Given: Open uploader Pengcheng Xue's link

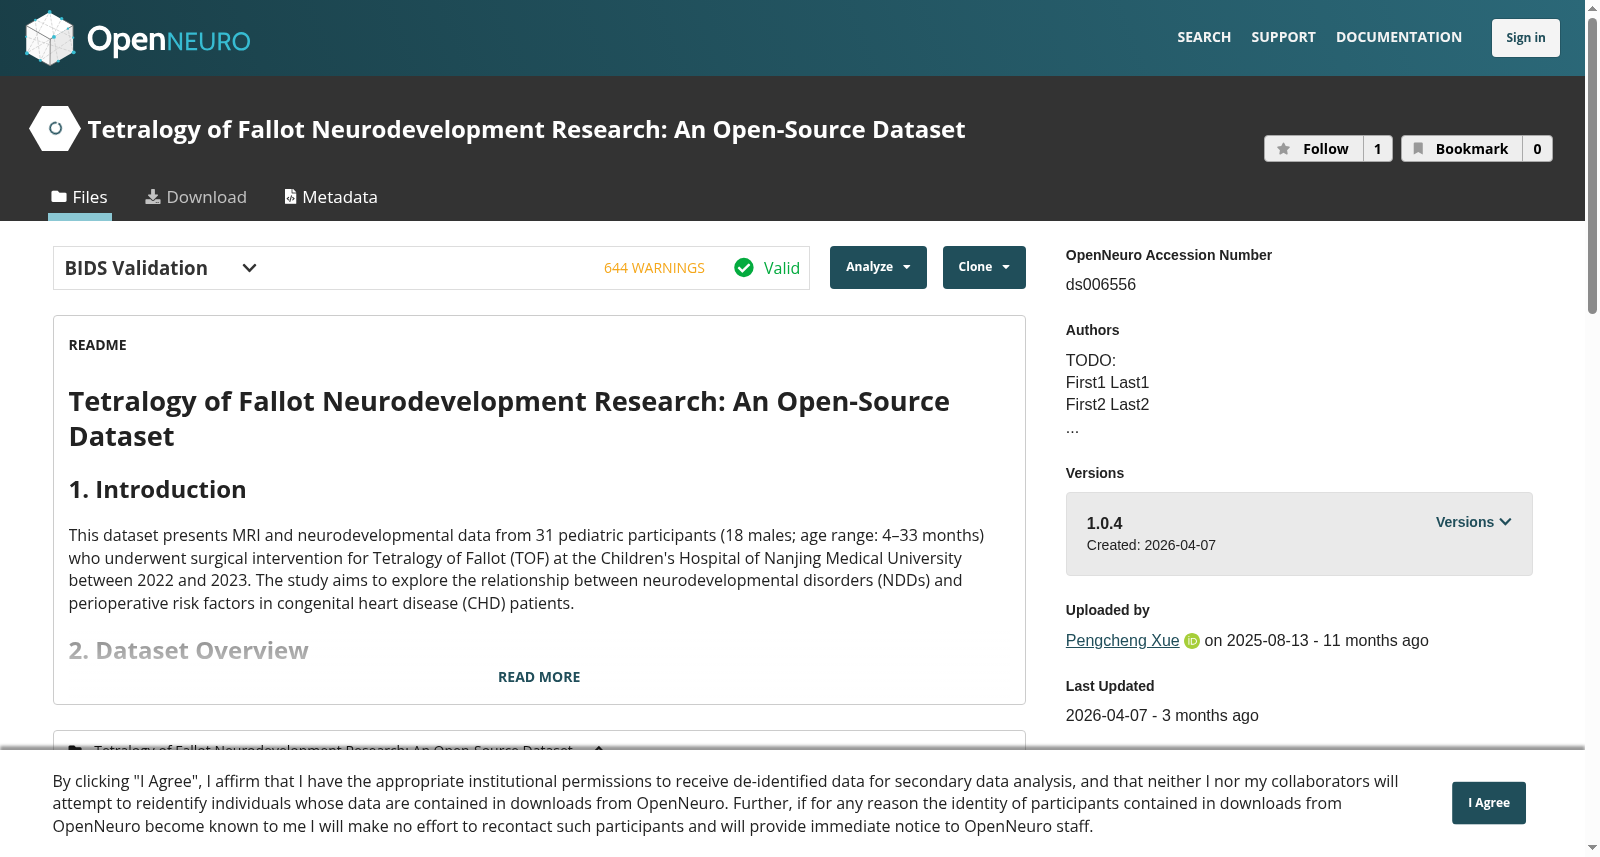Looking at the screenshot, I should (x=1122, y=640).
